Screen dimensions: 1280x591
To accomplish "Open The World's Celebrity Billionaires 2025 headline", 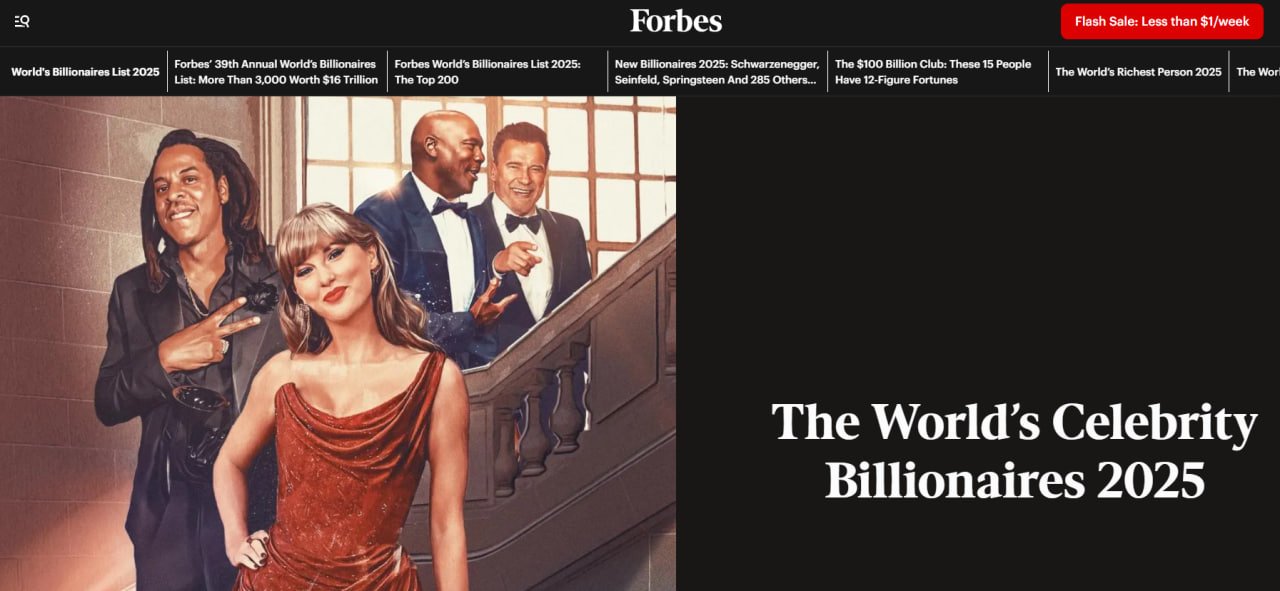I will tap(1014, 451).
